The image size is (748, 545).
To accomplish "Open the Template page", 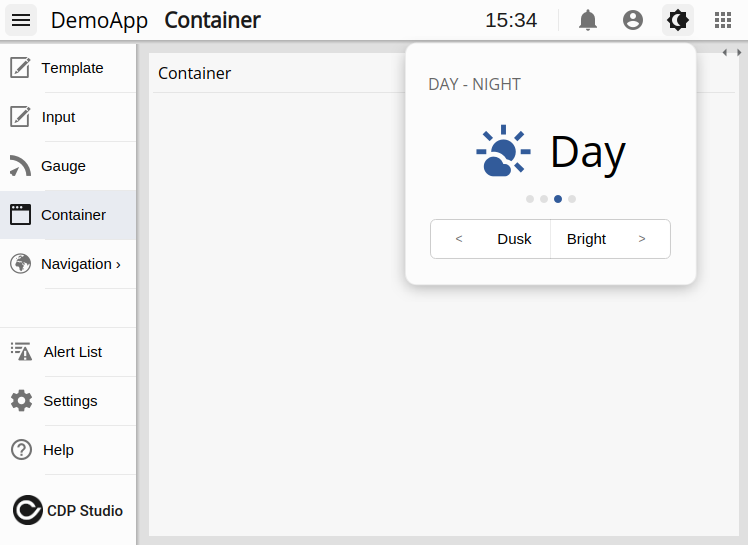I will [71, 68].
